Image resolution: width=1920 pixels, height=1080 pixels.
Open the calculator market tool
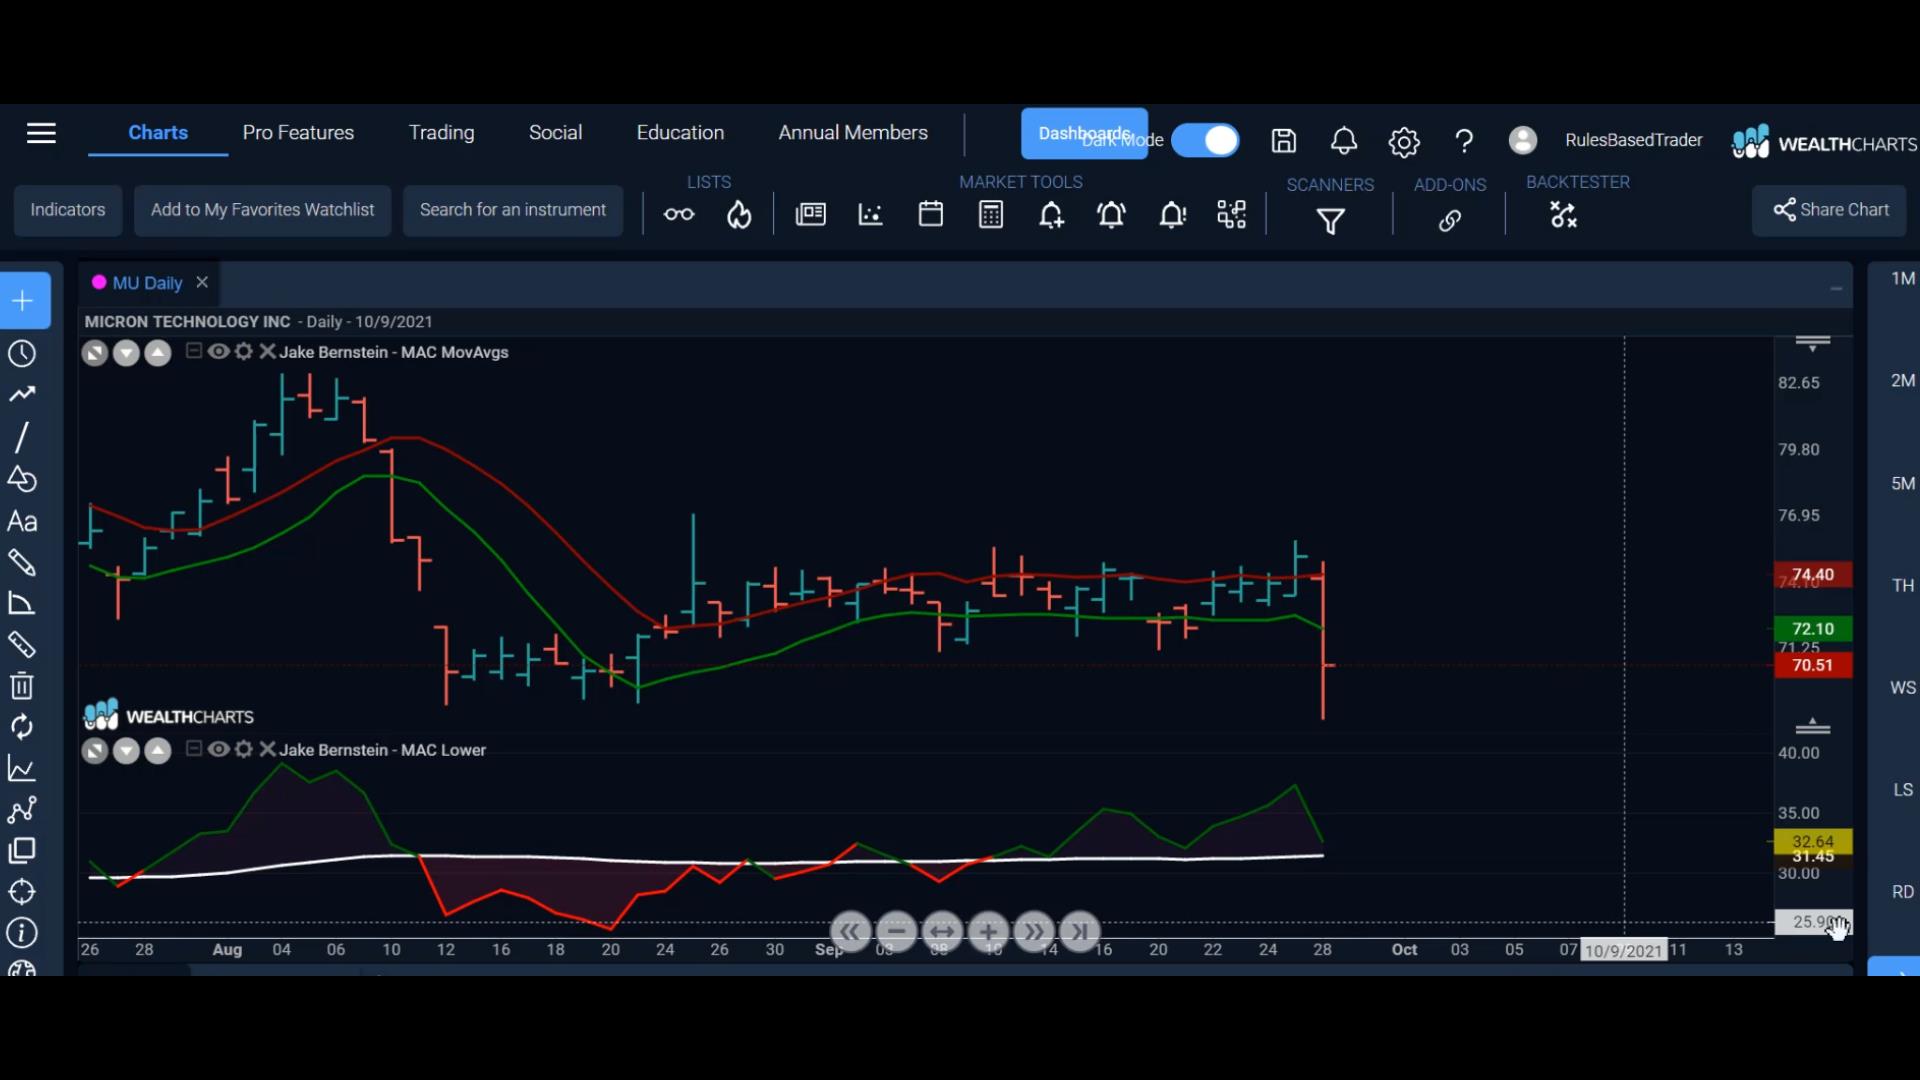[x=991, y=214]
